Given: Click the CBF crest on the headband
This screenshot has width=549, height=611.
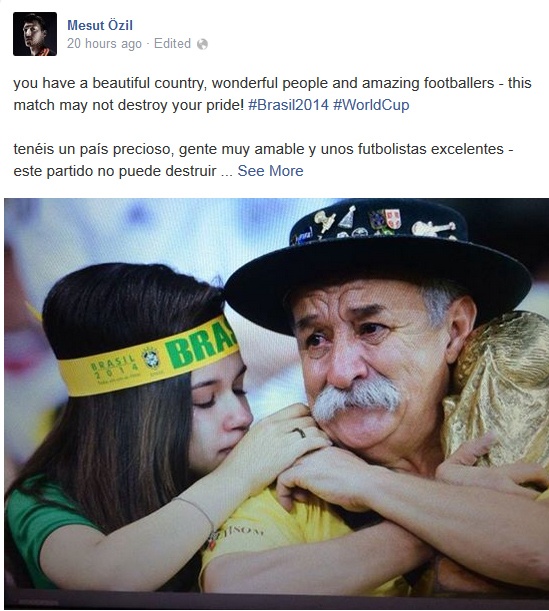Looking at the screenshot, I should (x=150, y=359).
